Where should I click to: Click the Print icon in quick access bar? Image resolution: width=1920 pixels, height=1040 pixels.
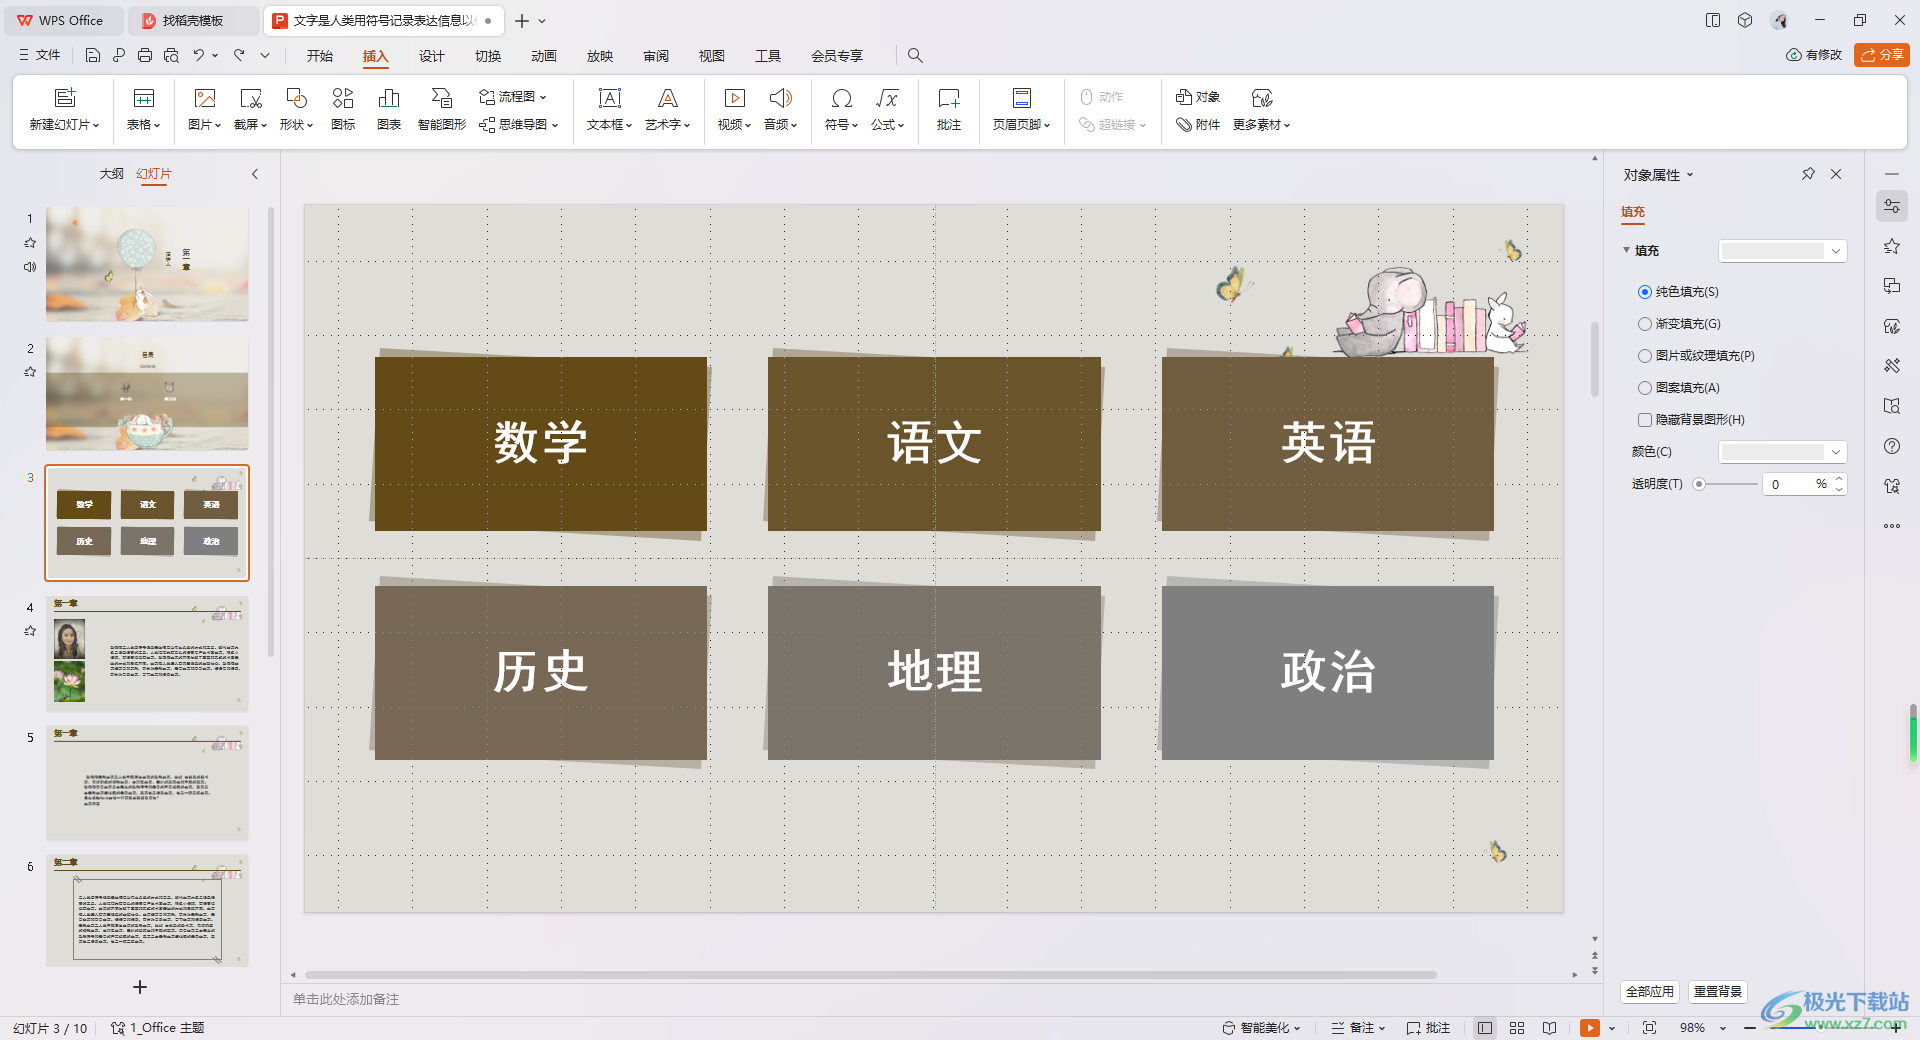click(x=145, y=55)
